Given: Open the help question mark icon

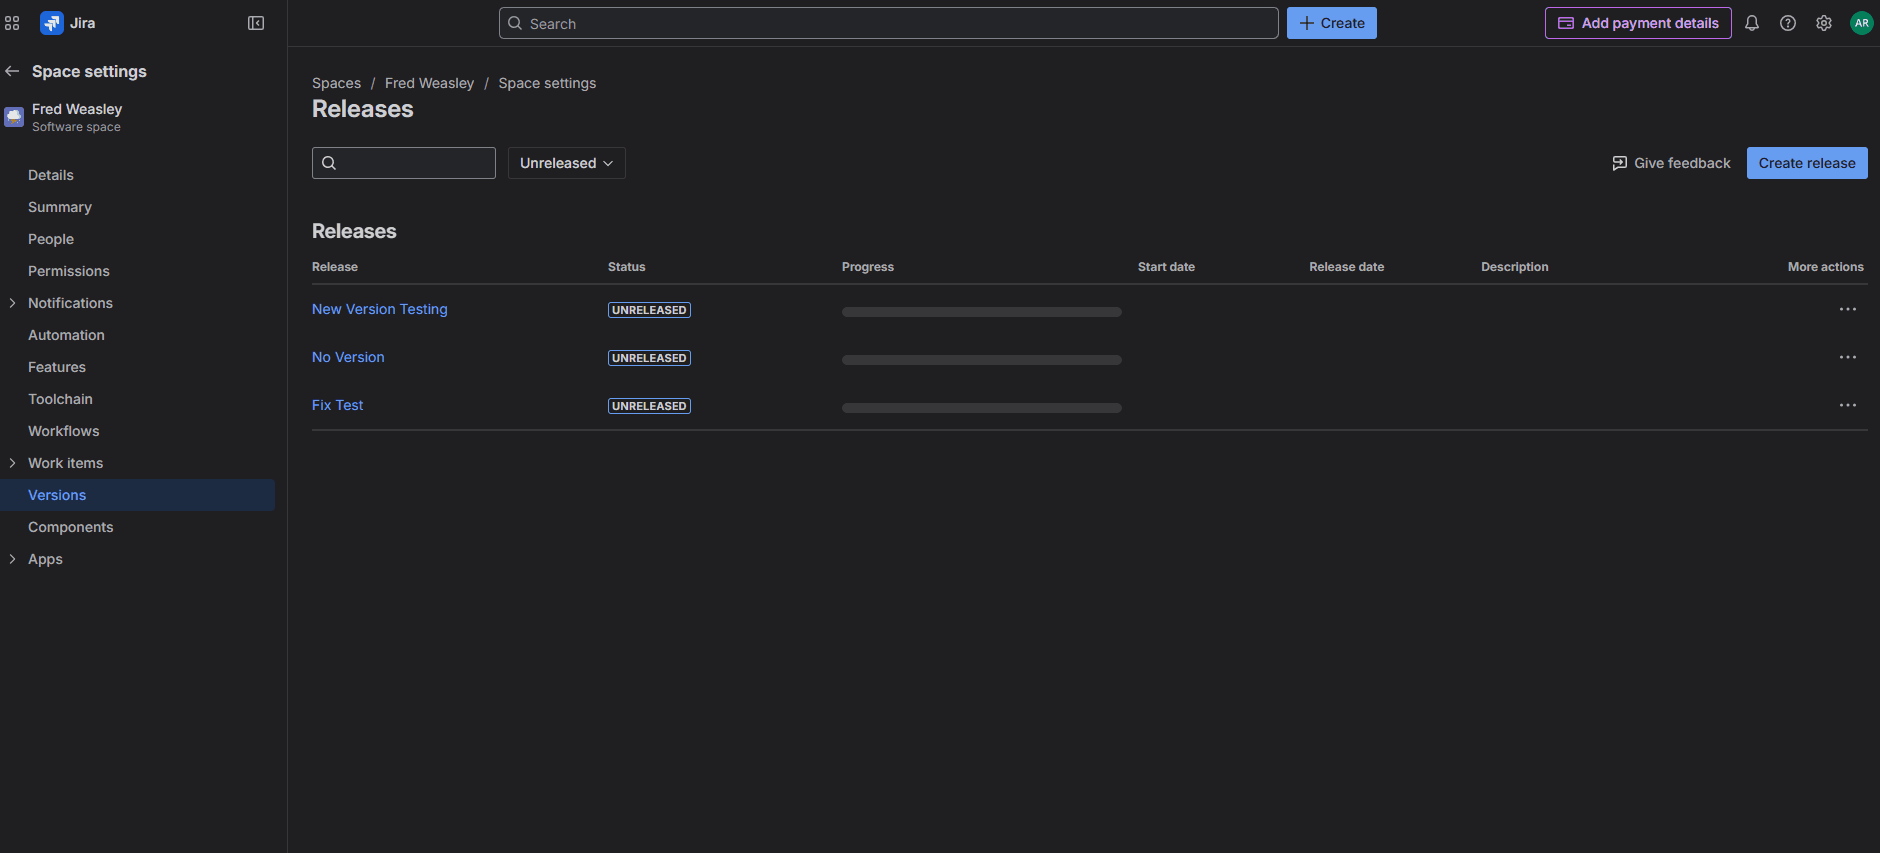Looking at the screenshot, I should click(x=1788, y=23).
